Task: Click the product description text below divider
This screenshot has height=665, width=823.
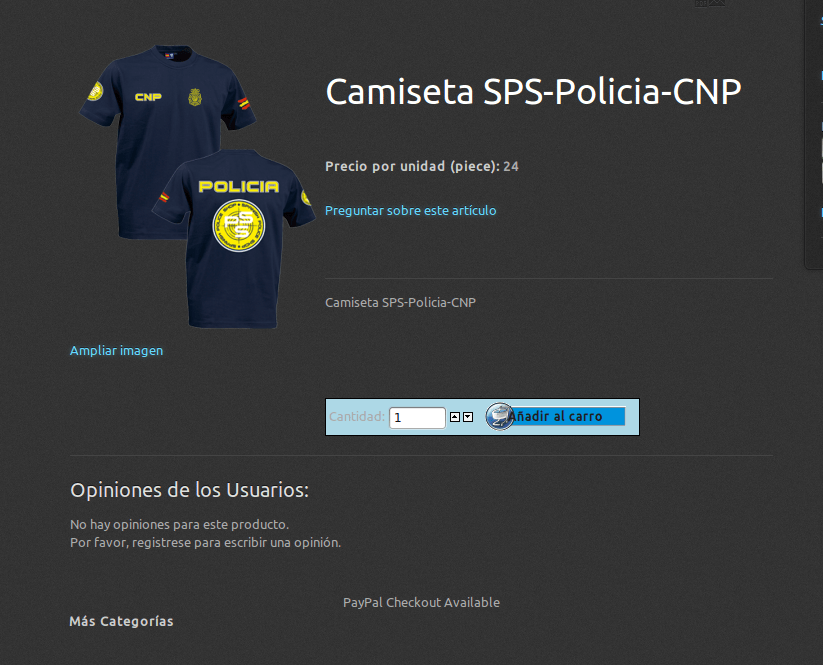Action: (400, 302)
